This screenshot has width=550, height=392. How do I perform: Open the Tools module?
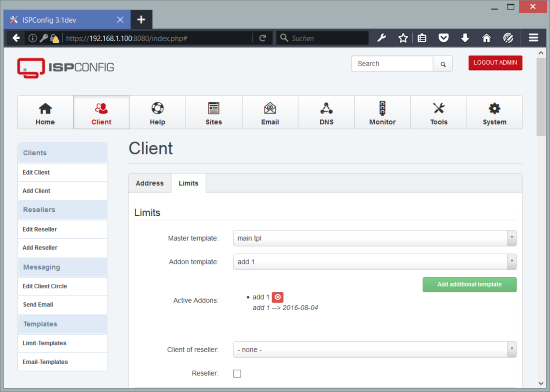tap(438, 113)
